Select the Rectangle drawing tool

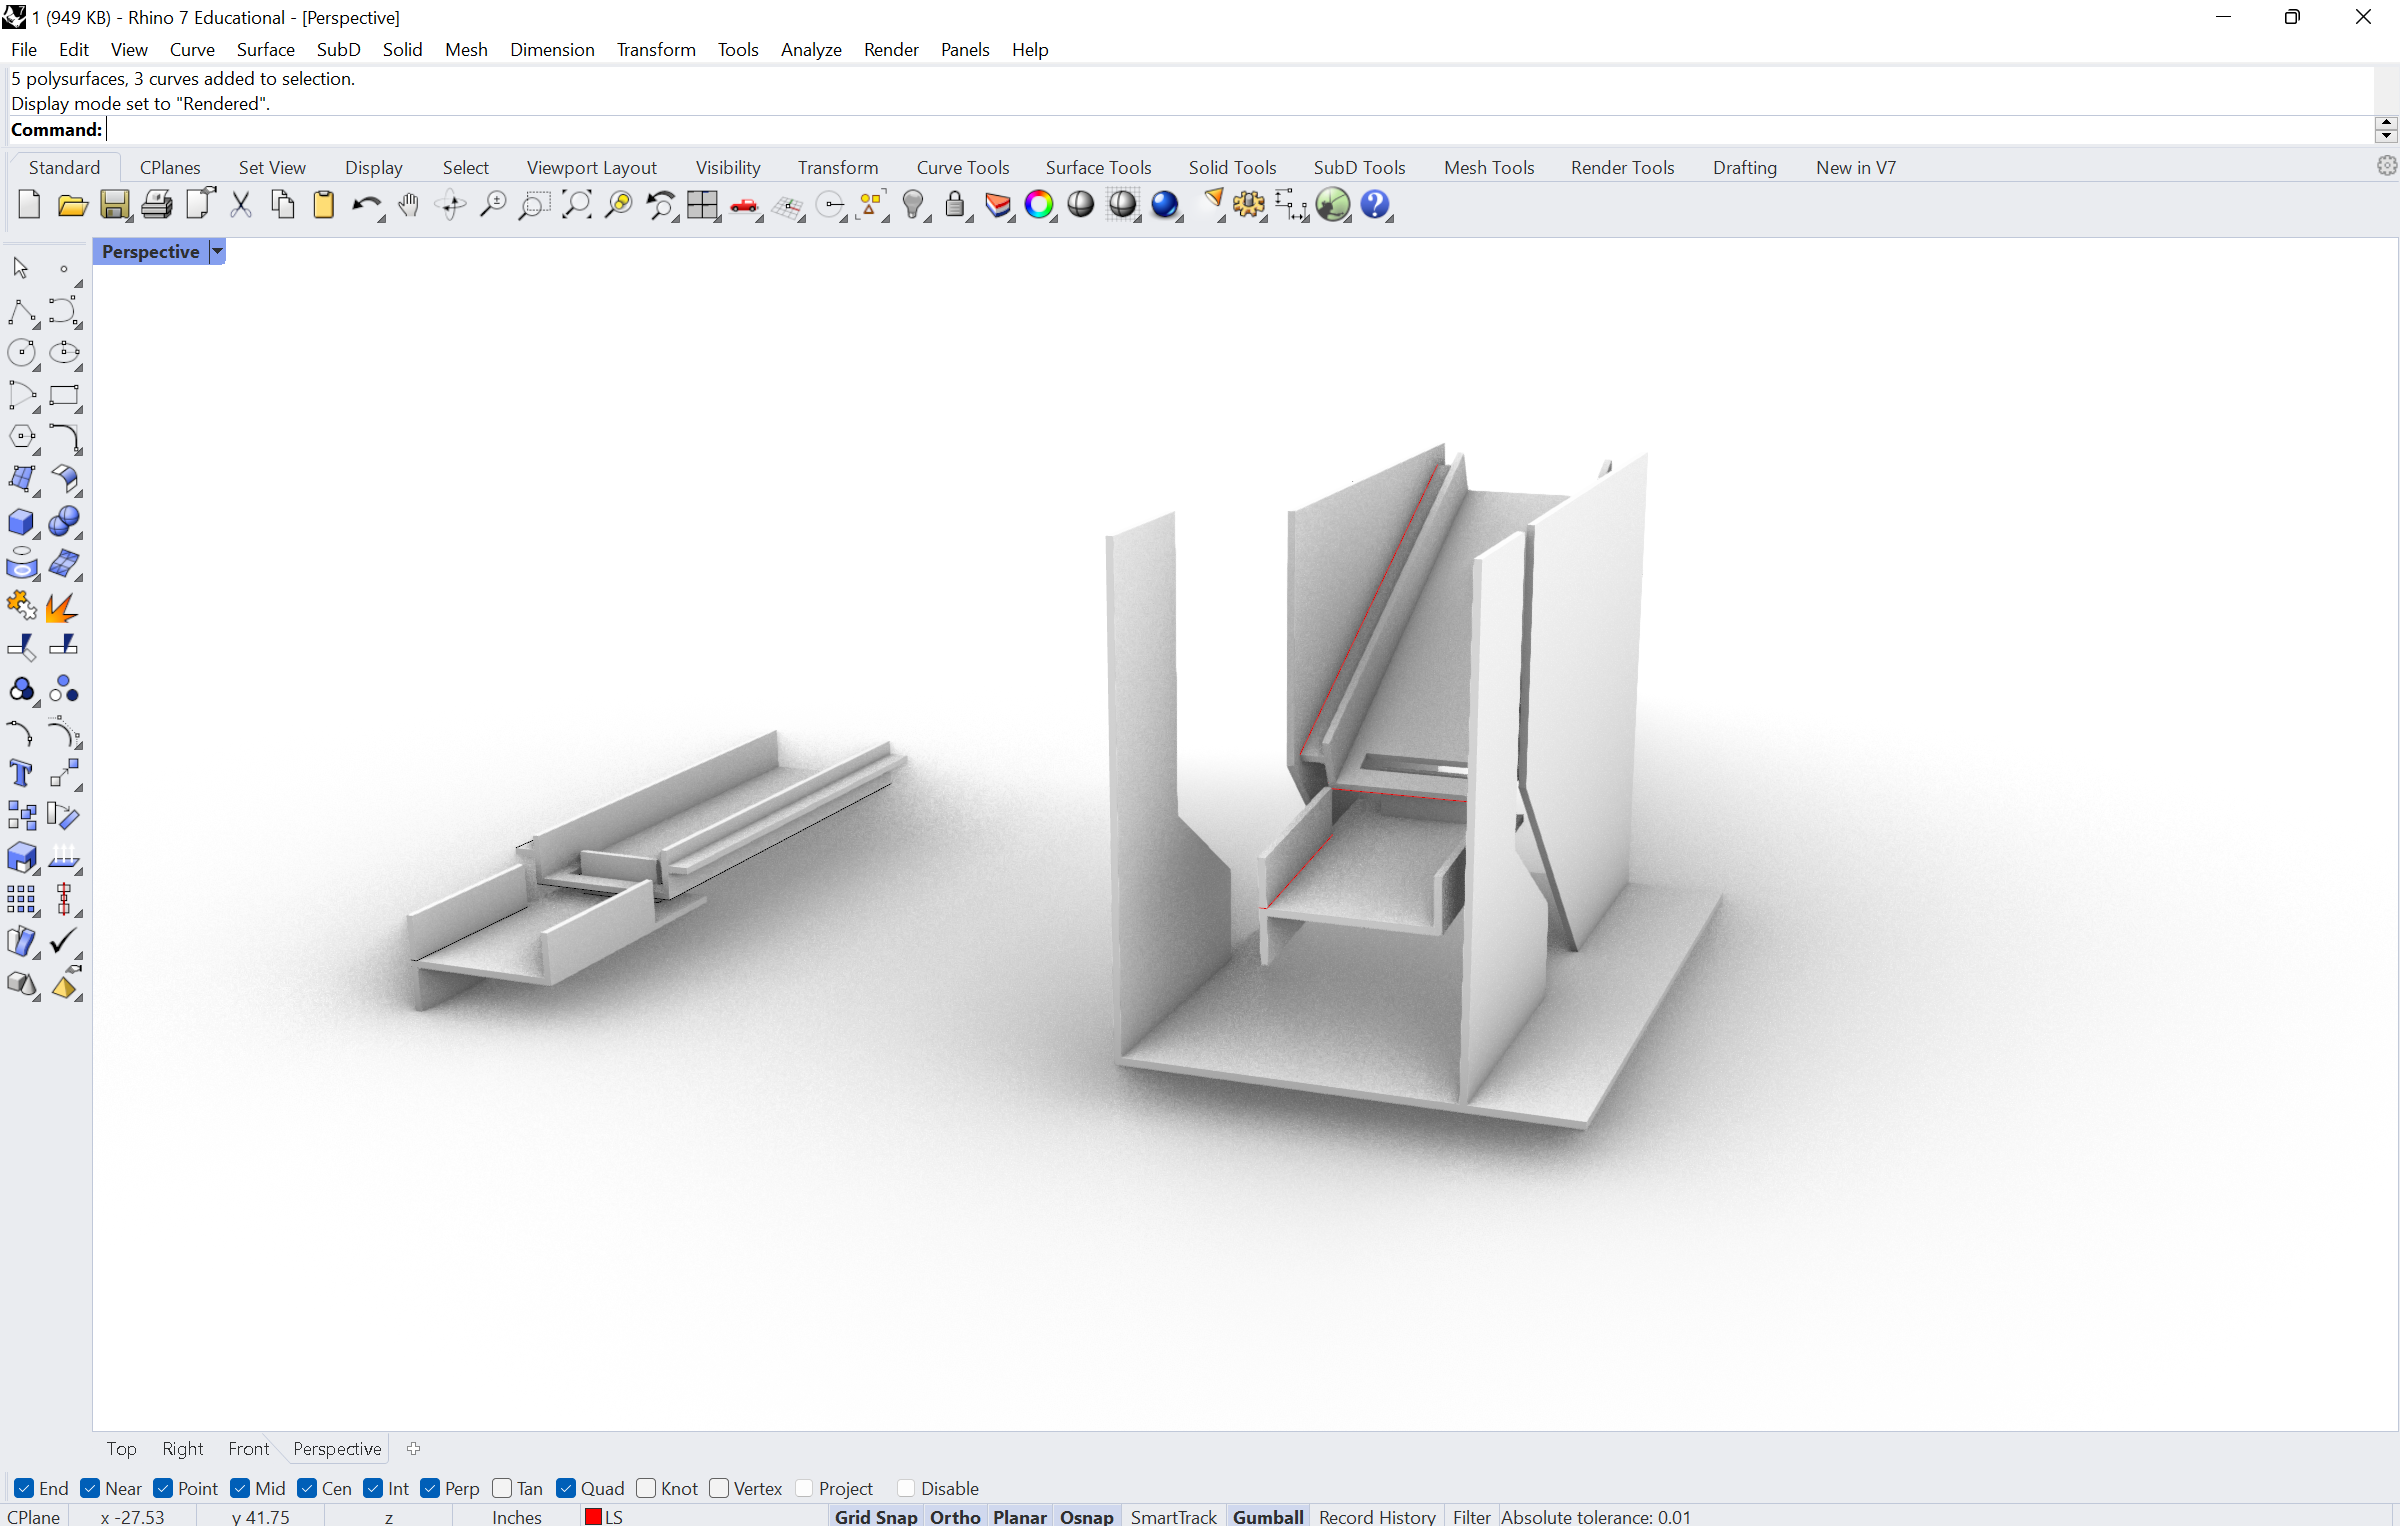click(x=66, y=397)
